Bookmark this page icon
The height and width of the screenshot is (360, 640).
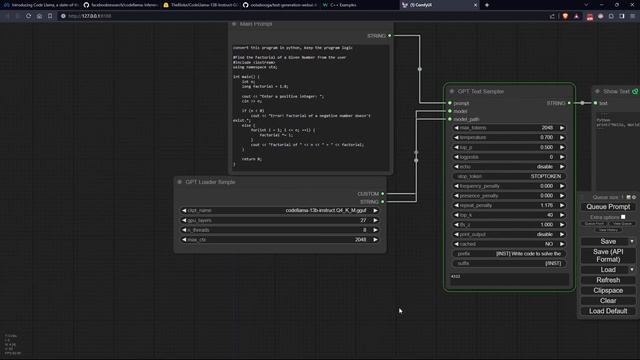point(50,16)
